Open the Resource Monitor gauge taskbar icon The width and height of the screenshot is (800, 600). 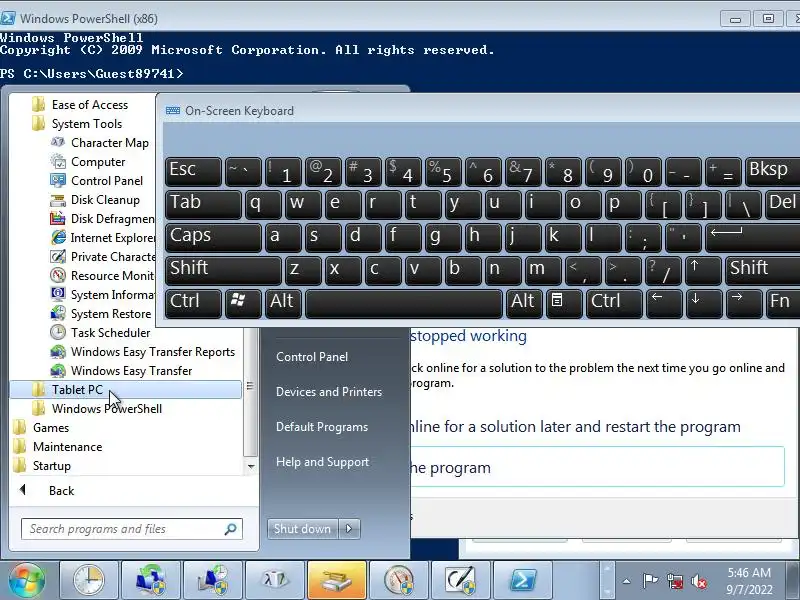pyautogui.click(x=399, y=580)
